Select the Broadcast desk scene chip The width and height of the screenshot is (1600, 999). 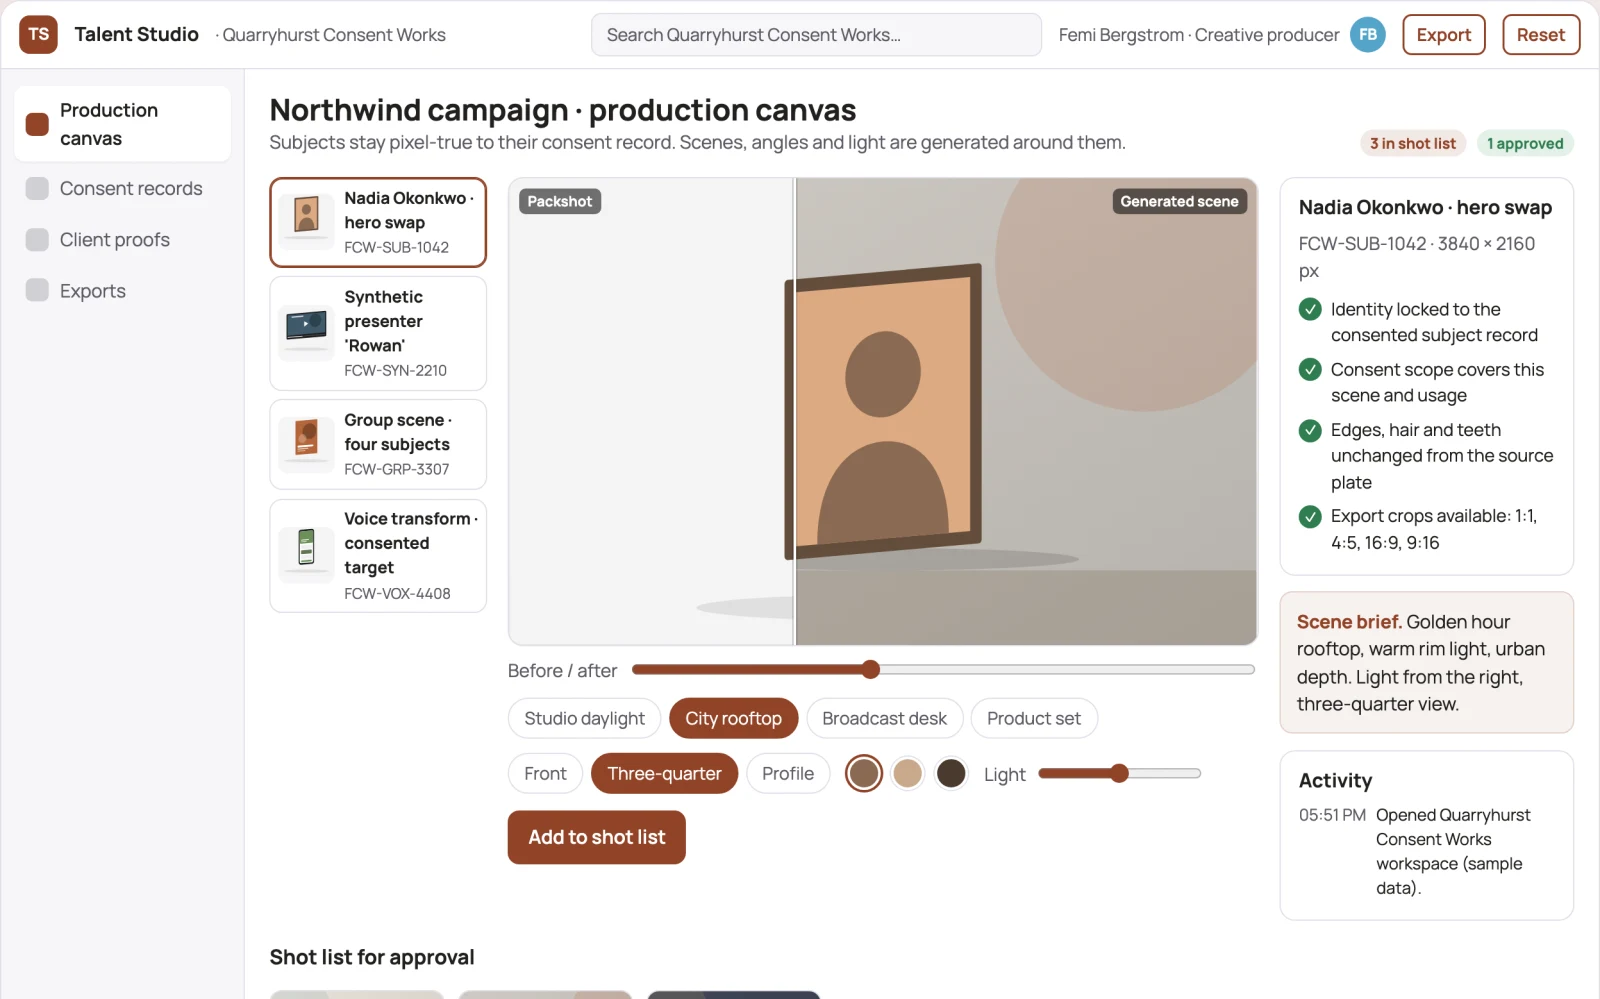coord(884,718)
